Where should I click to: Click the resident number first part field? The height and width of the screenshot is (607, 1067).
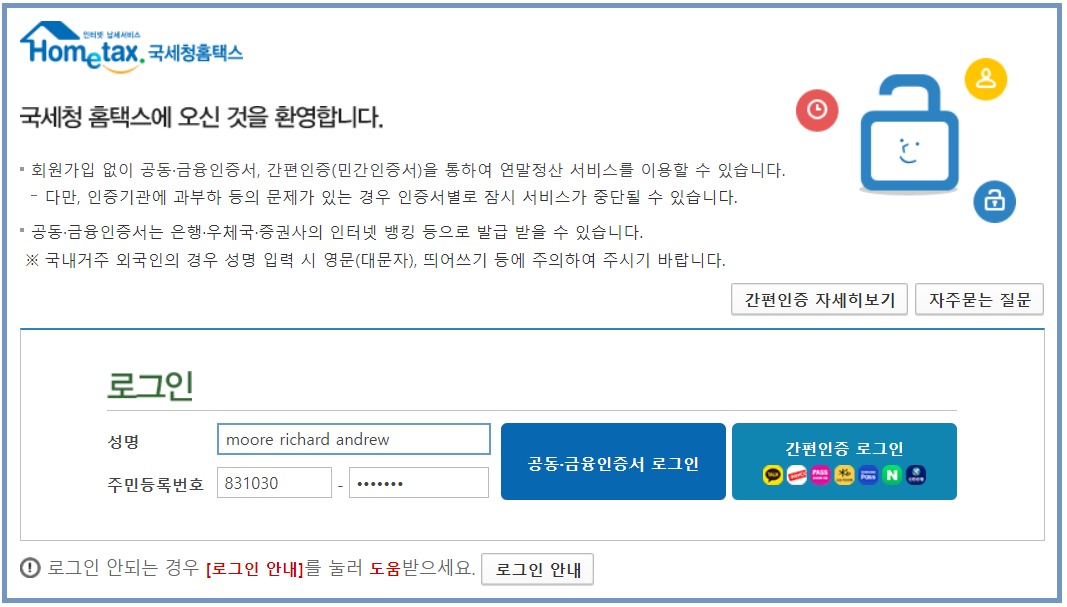(x=274, y=482)
